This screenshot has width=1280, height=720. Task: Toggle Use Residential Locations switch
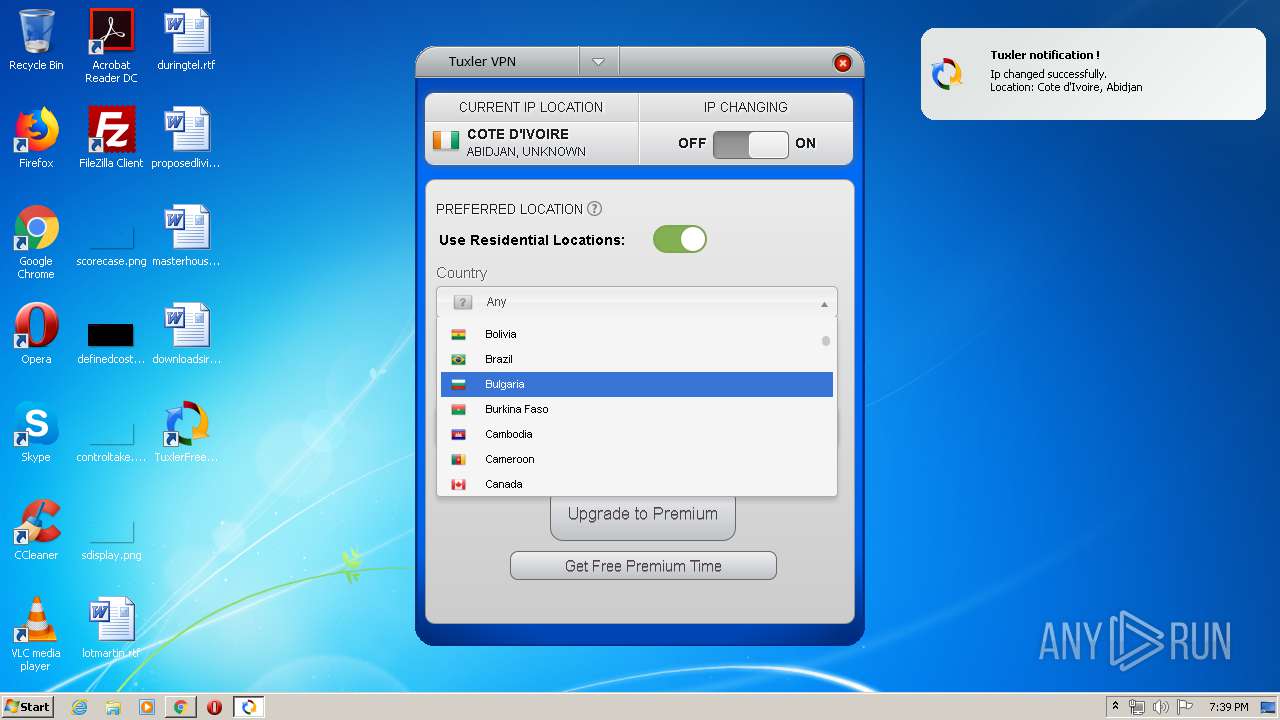[680, 239]
